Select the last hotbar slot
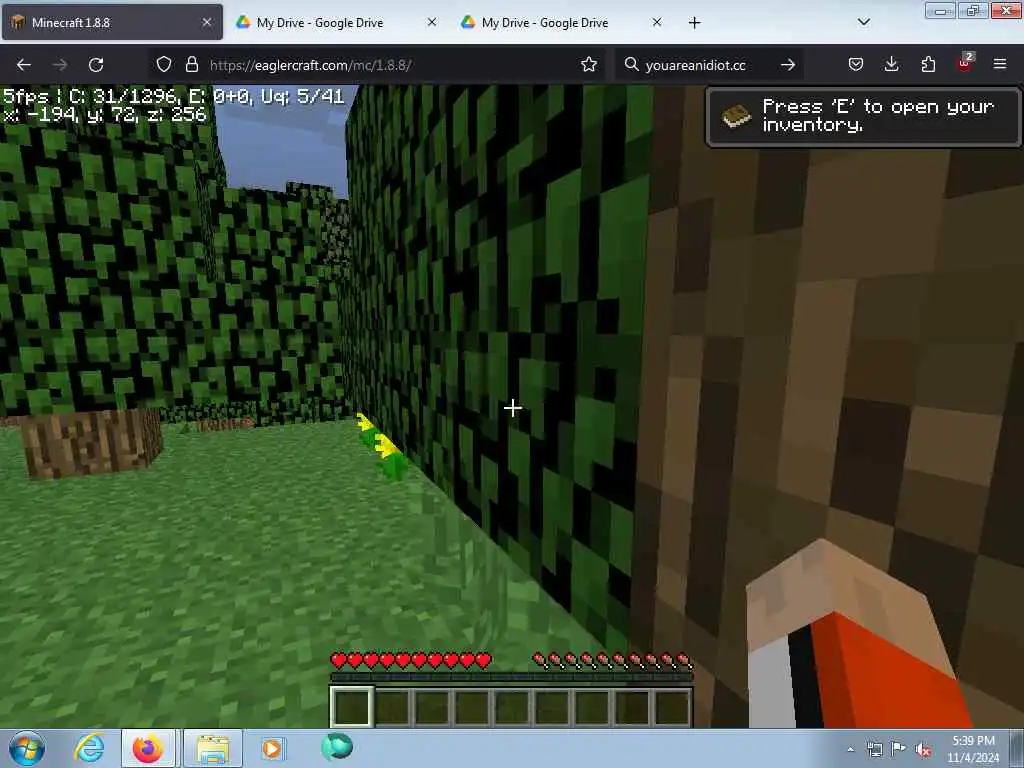 click(x=671, y=707)
